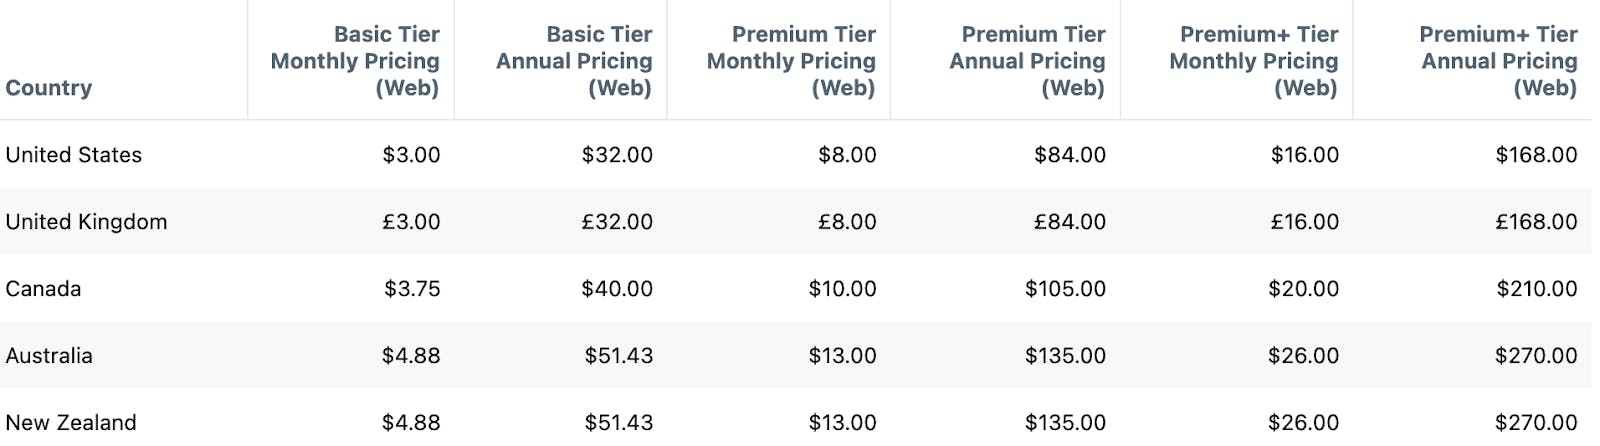Click United Kingdom Premium+ monthly price £16.00

tap(1304, 222)
